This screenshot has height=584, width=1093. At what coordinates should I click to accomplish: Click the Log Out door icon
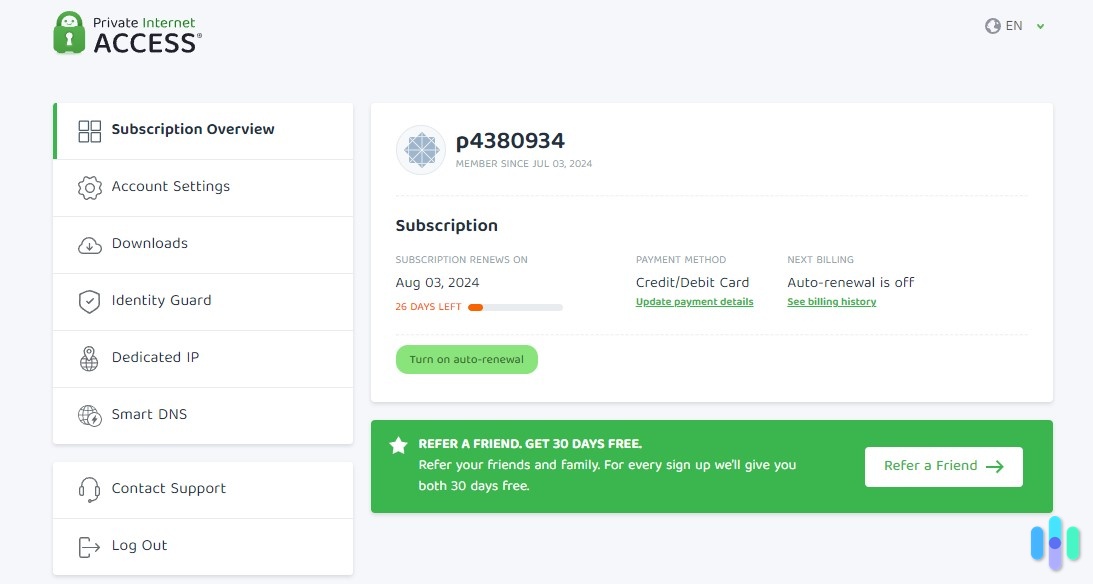(x=89, y=546)
